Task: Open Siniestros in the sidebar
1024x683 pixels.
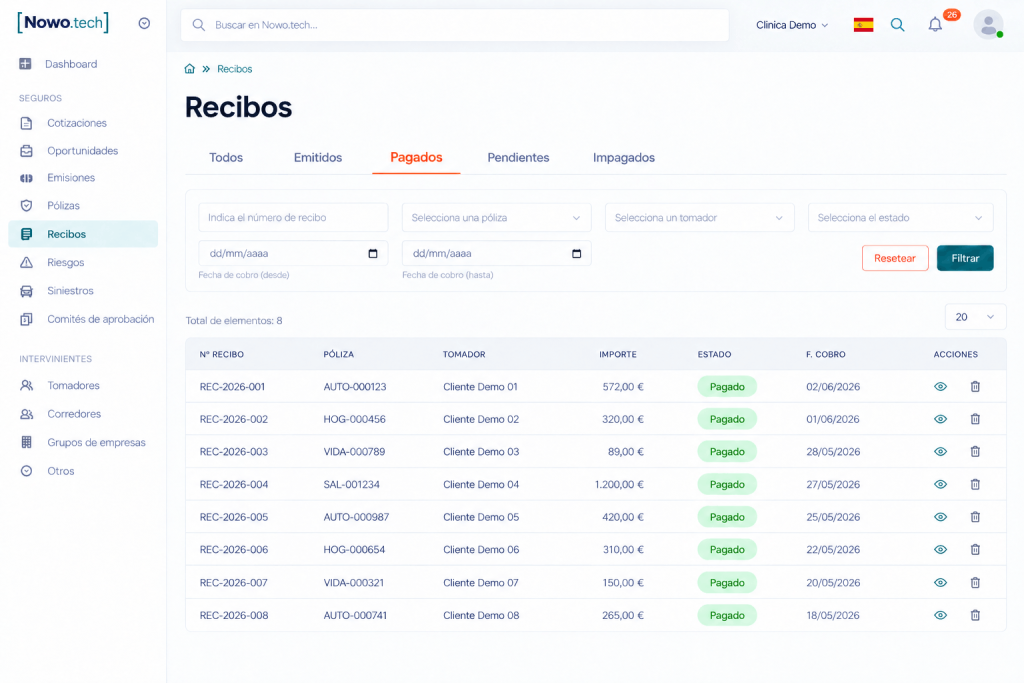Action: (x=83, y=291)
